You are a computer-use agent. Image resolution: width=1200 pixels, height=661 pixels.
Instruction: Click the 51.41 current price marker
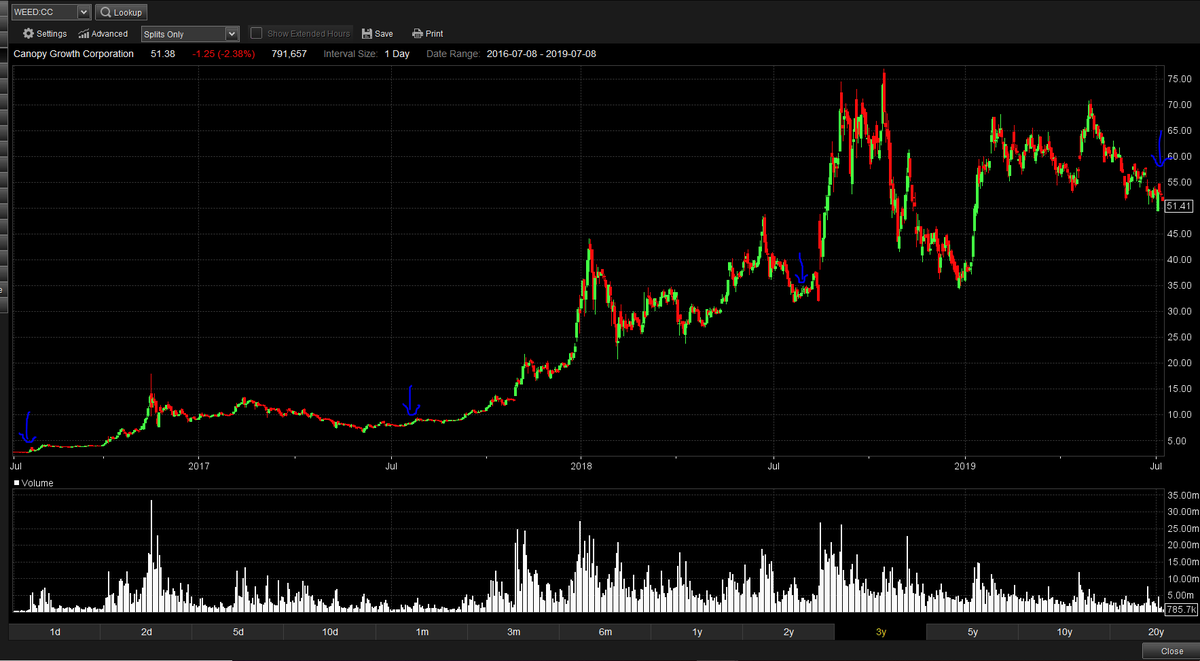point(1180,206)
